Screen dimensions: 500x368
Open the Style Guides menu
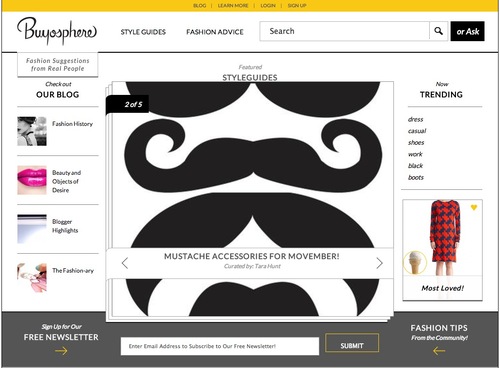143,32
